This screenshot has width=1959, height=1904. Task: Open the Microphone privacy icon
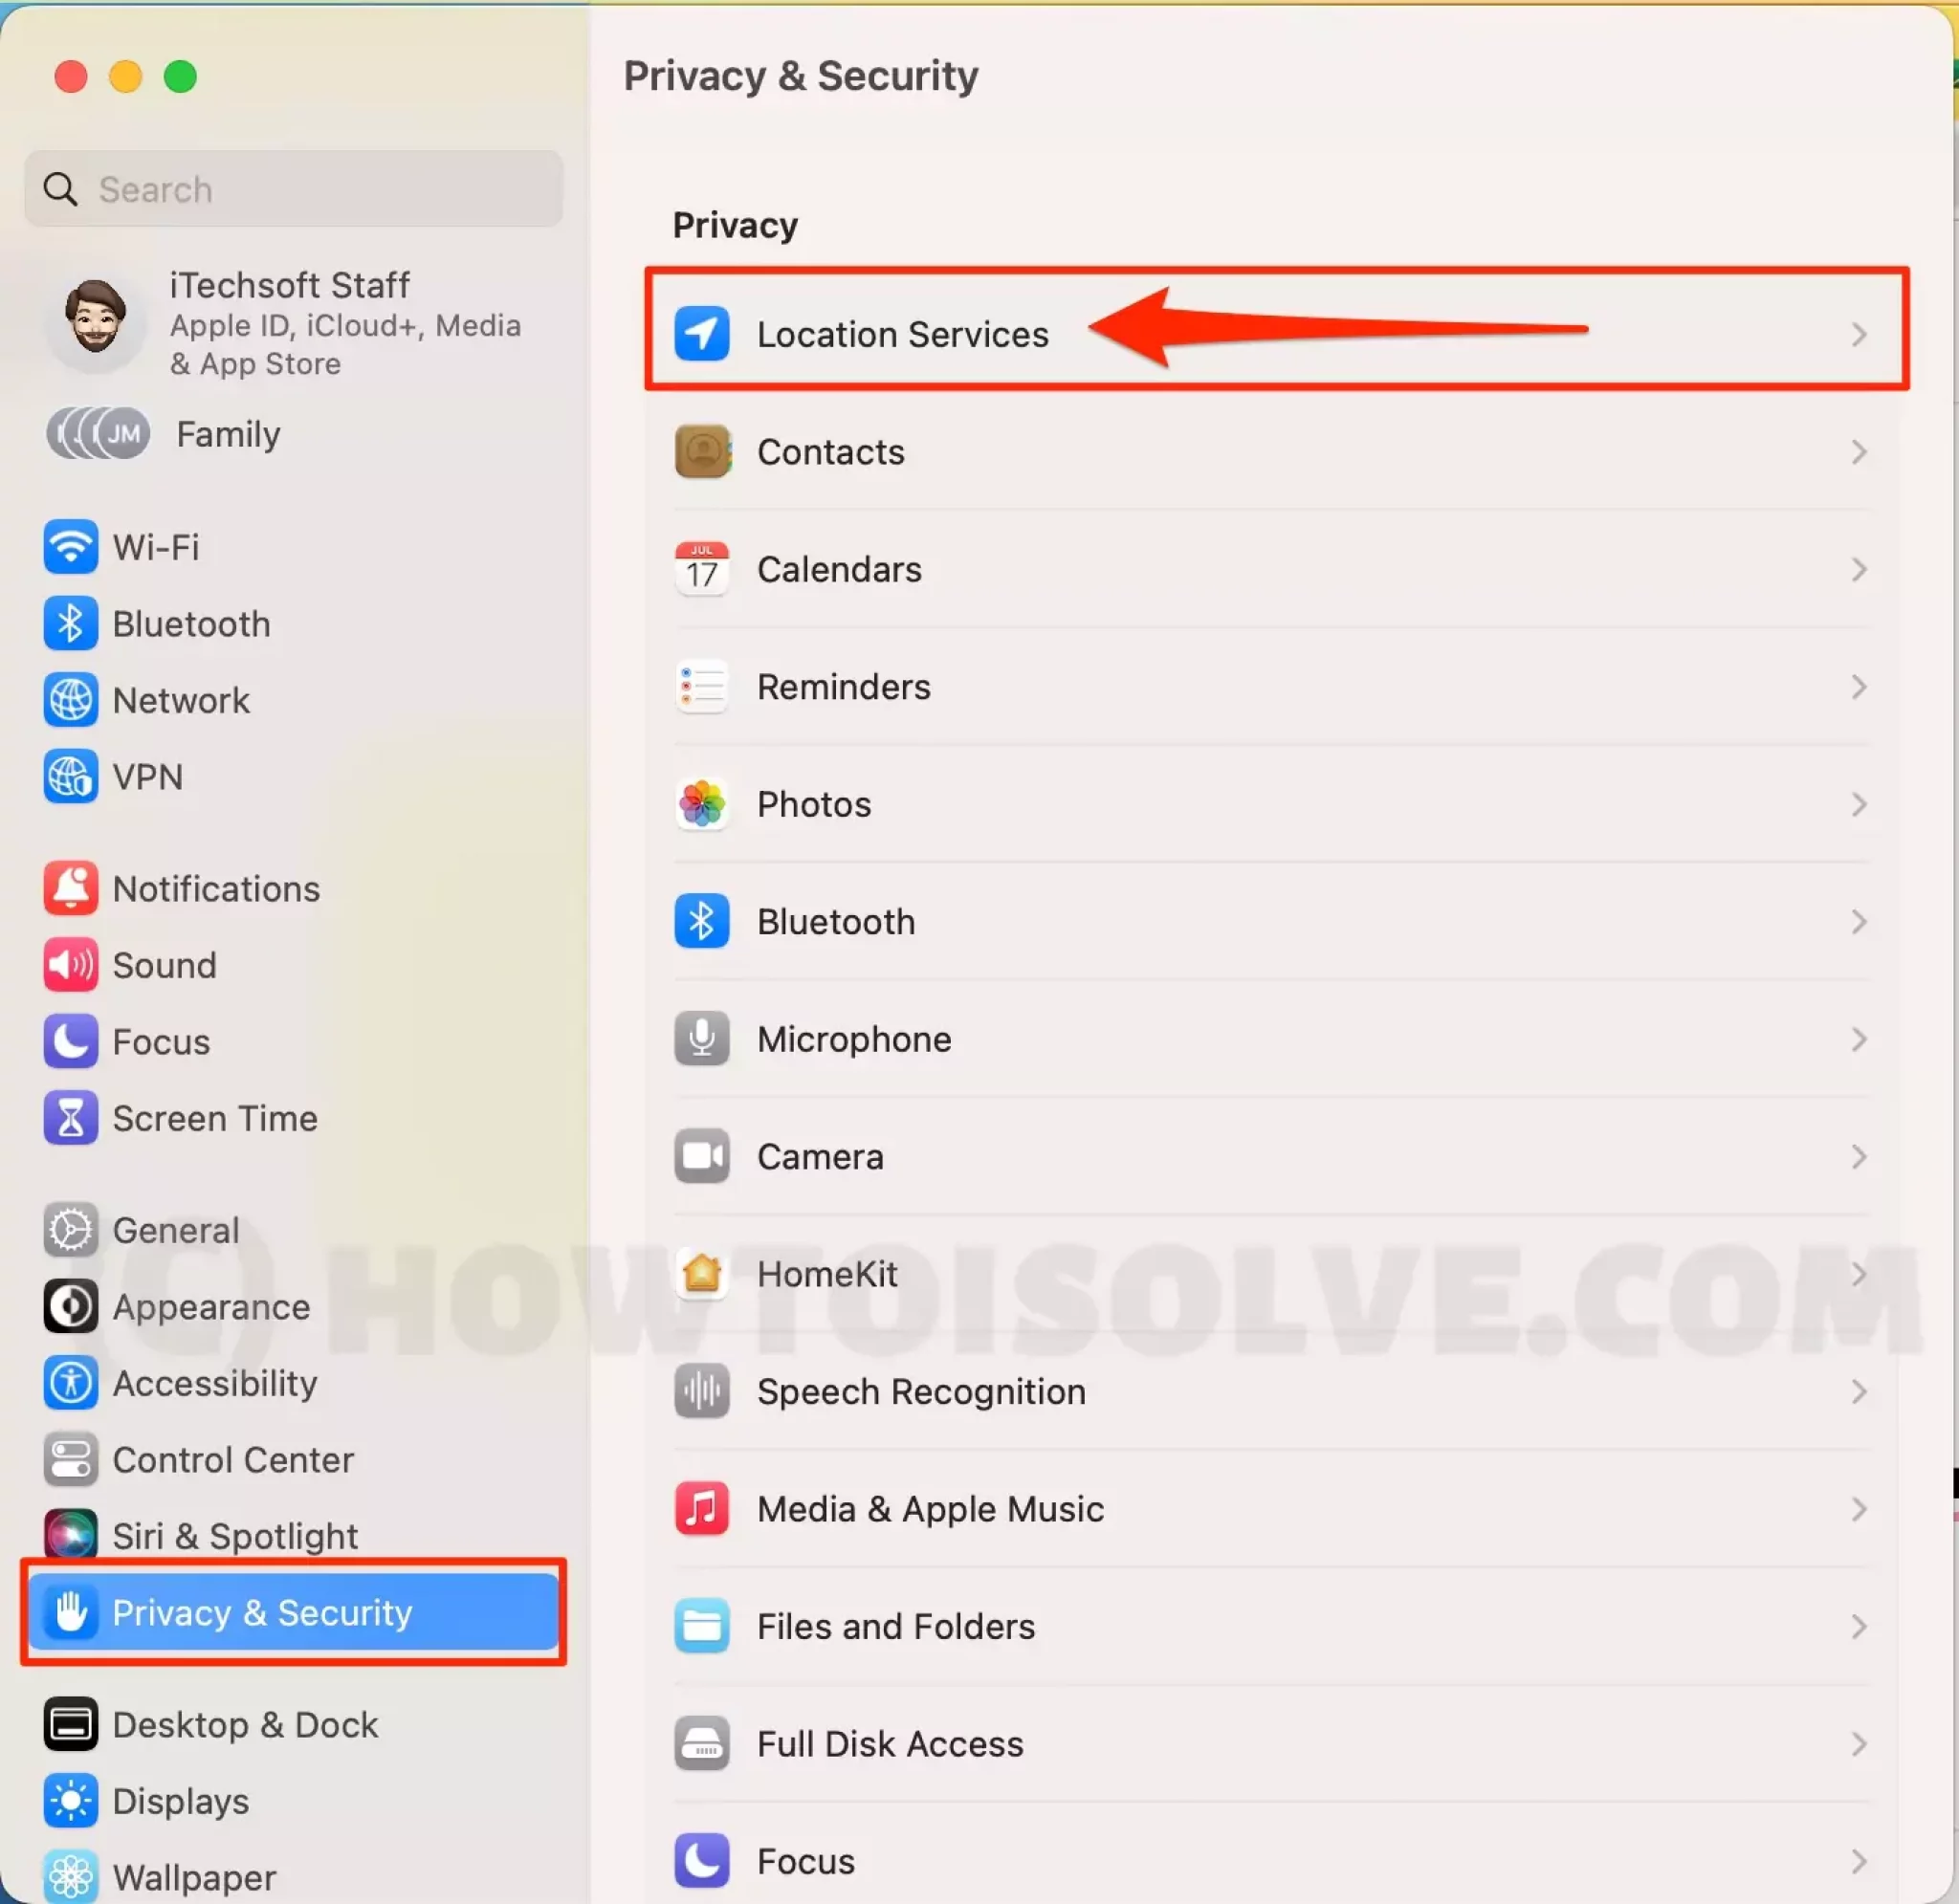701,1039
